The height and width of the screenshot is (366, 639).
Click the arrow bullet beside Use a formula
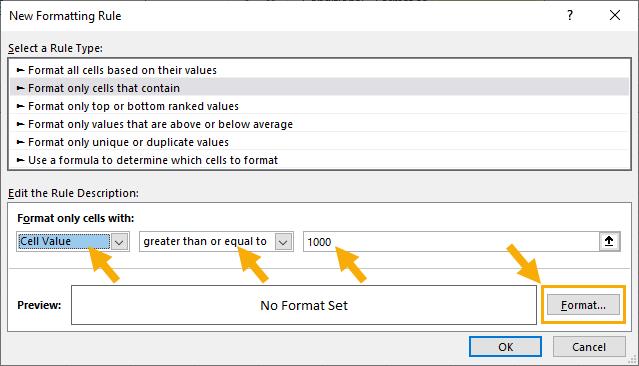click(20, 160)
